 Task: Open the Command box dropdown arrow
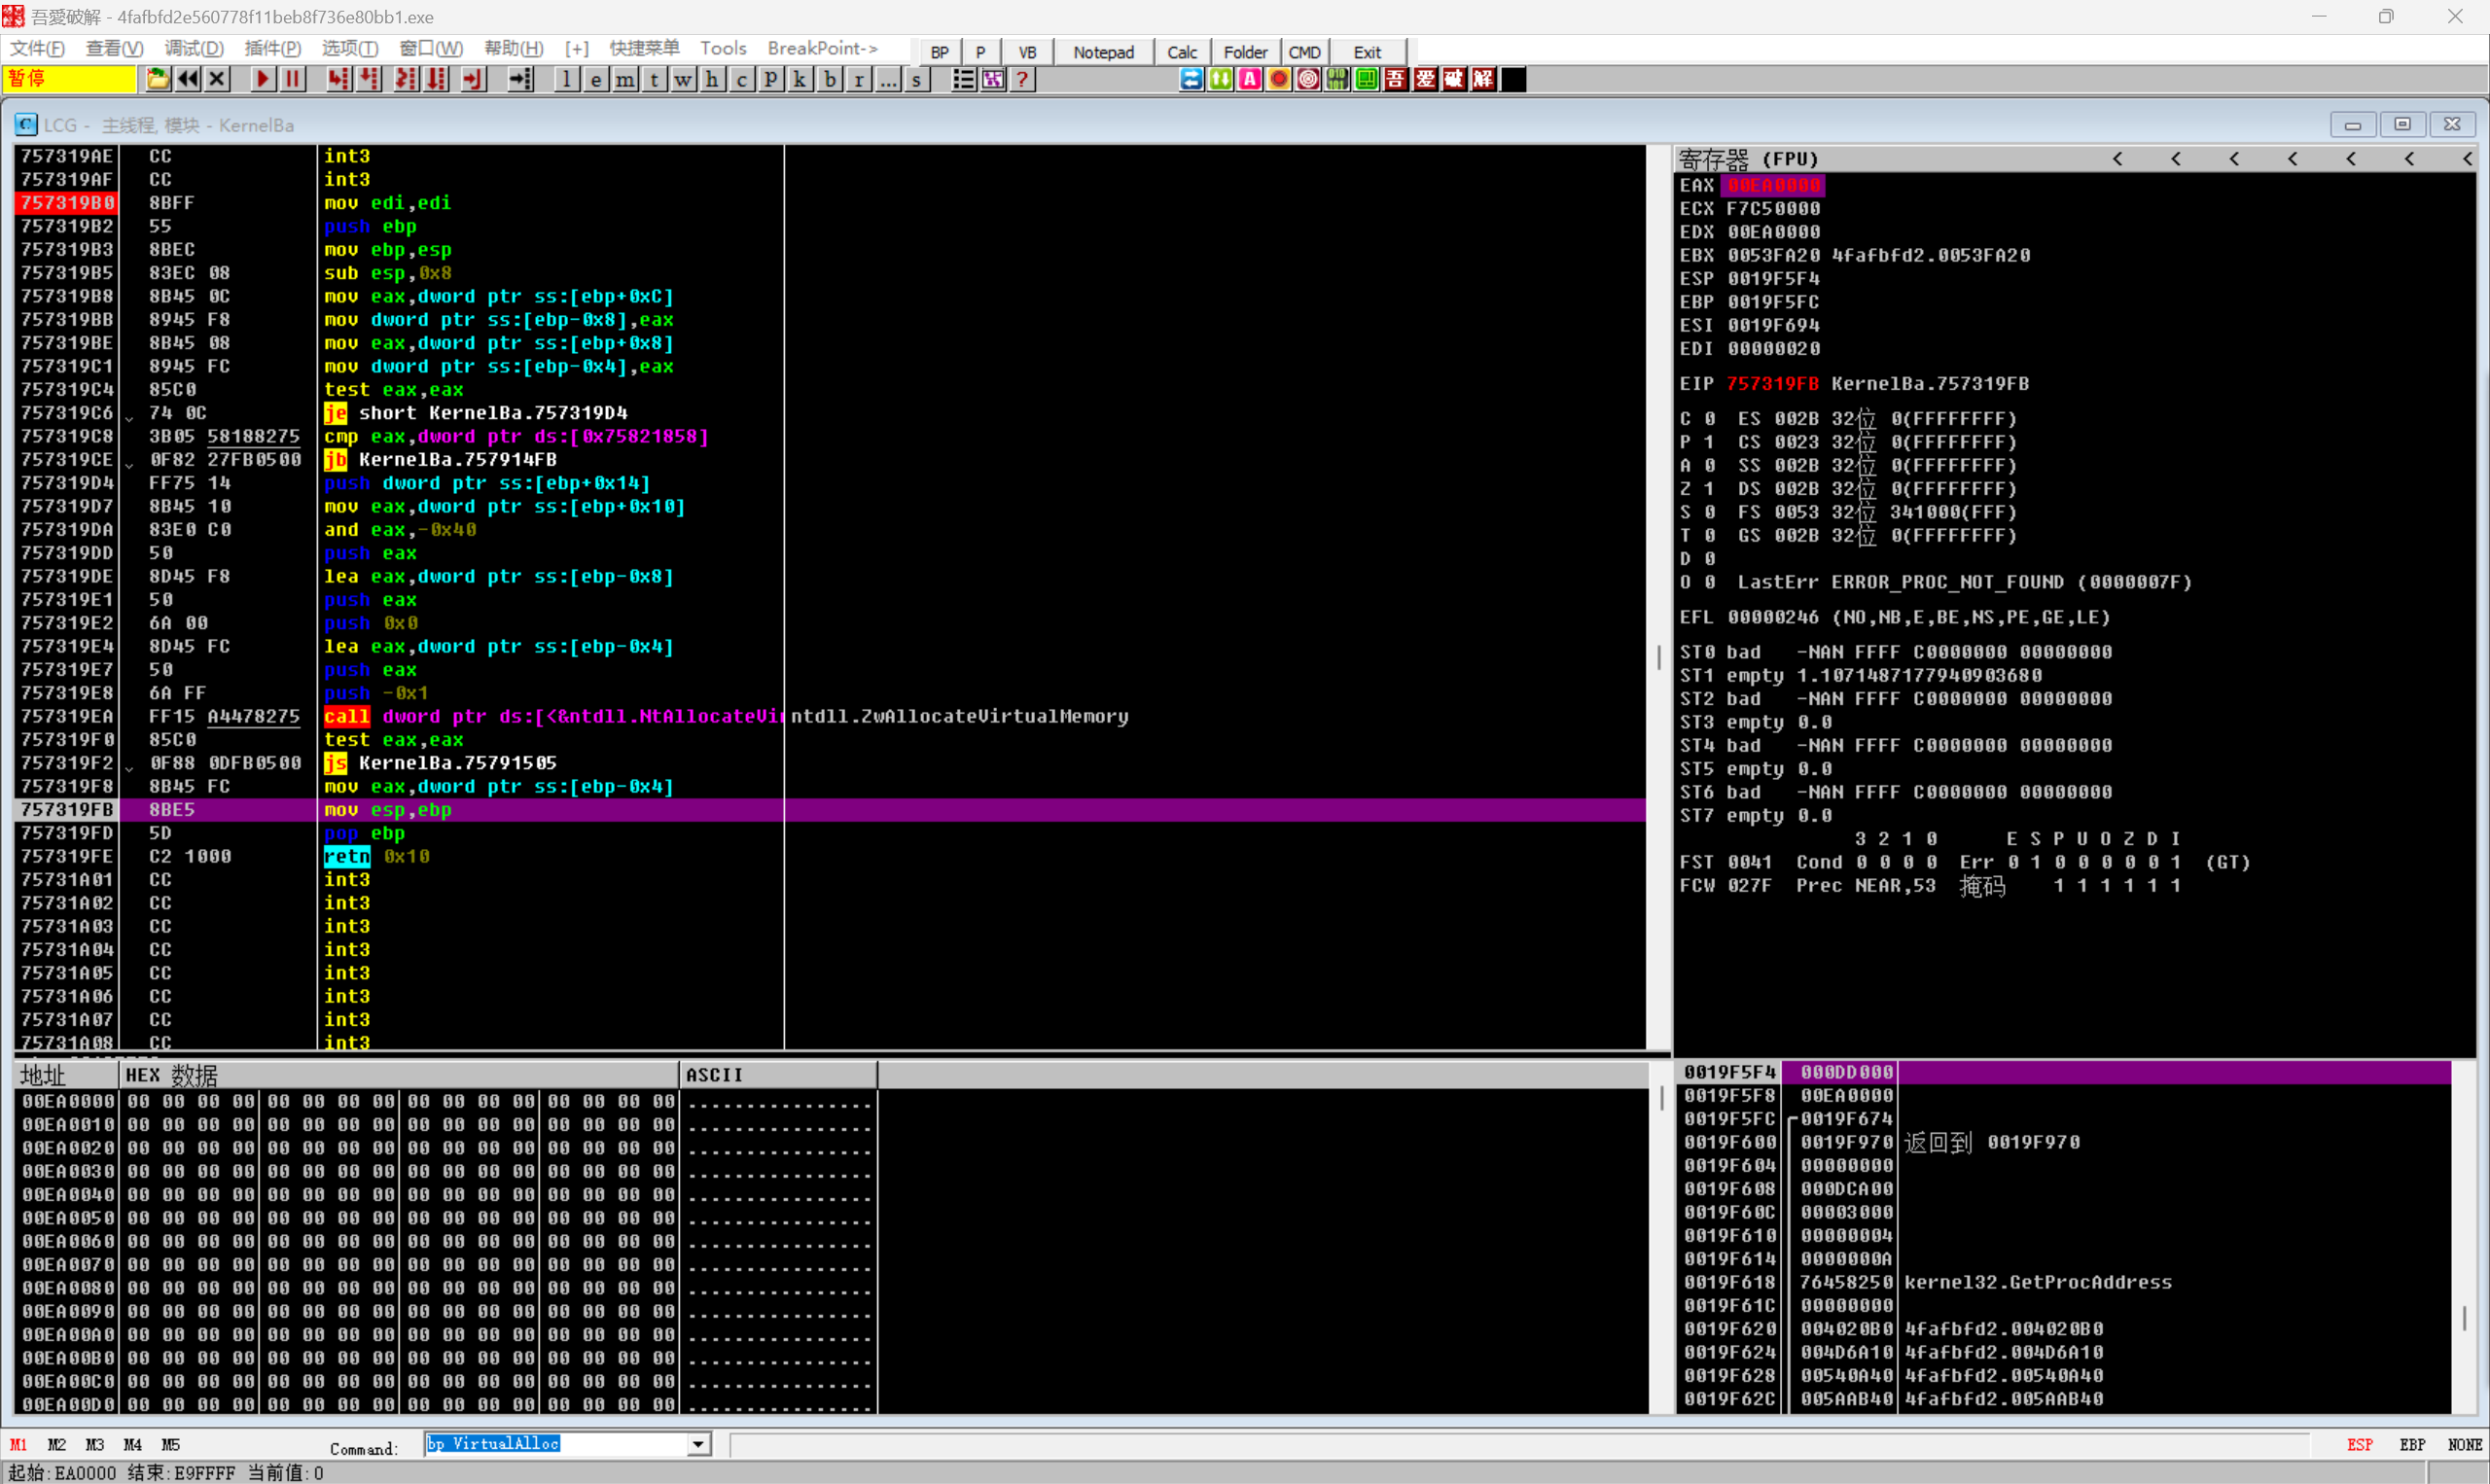699,1444
